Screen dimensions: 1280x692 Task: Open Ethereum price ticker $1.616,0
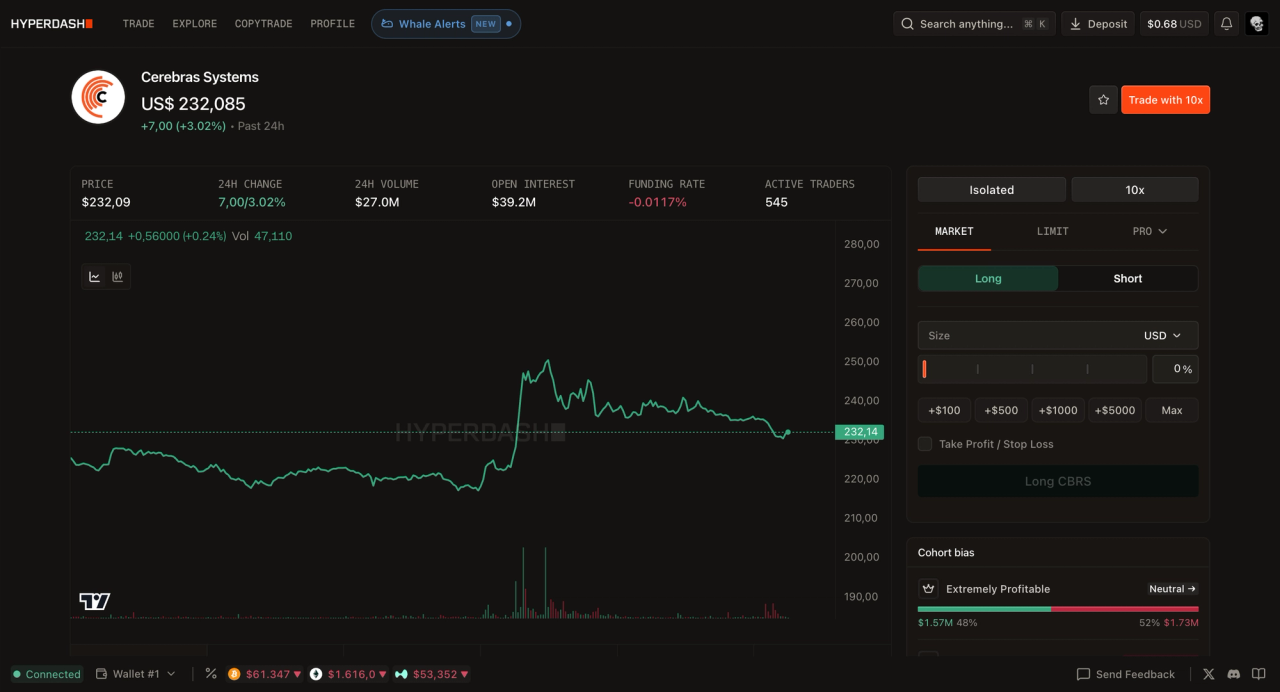click(x=347, y=674)
